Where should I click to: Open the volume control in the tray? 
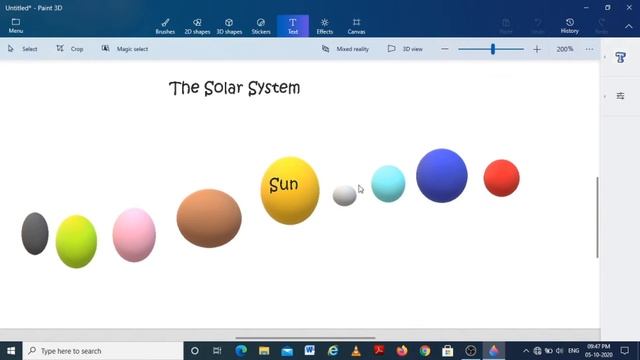pyautogui.click(x=560, y=351)
